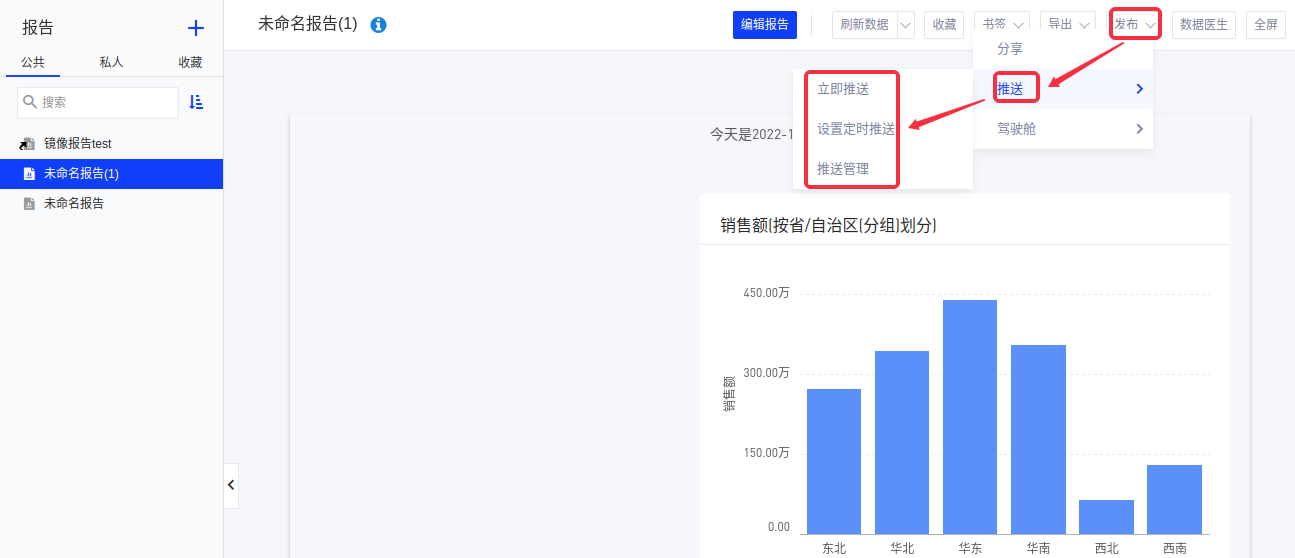Open the 刷新数据 dropdown arrow

[x=906, y=25]
